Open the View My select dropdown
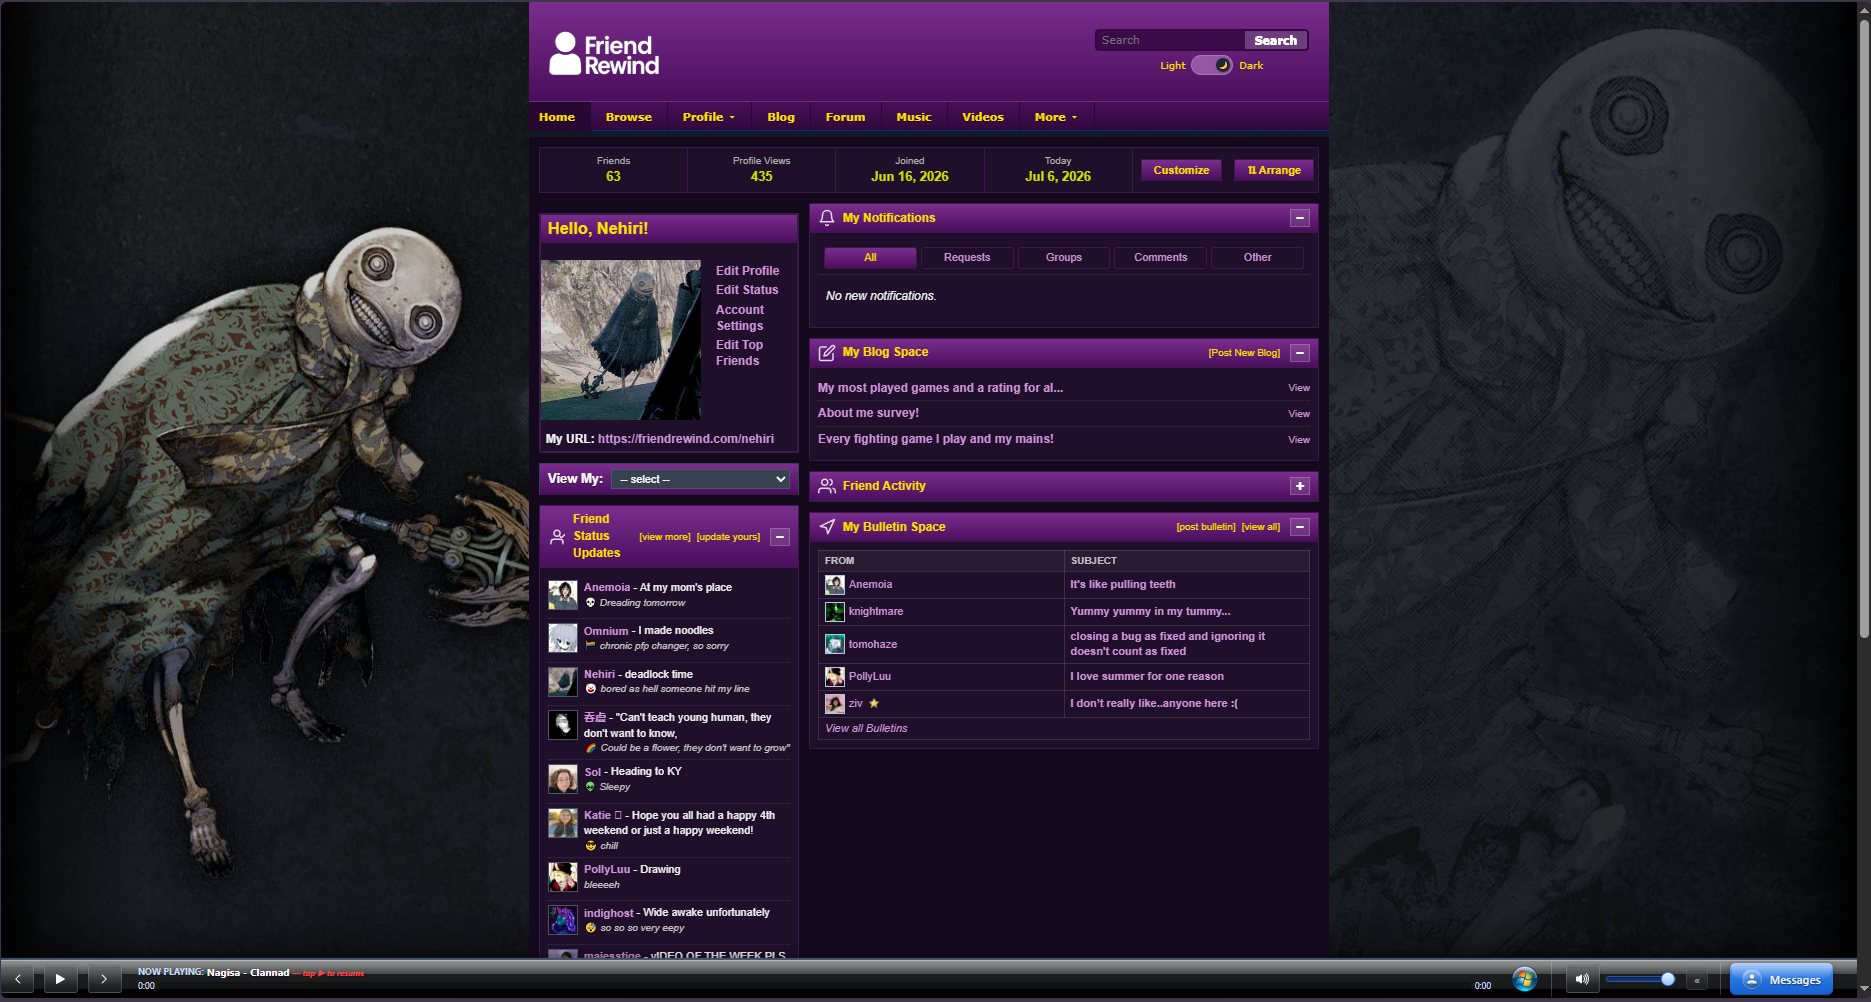The width and height of the screenshot is (1871, 1002). point(700,479)
